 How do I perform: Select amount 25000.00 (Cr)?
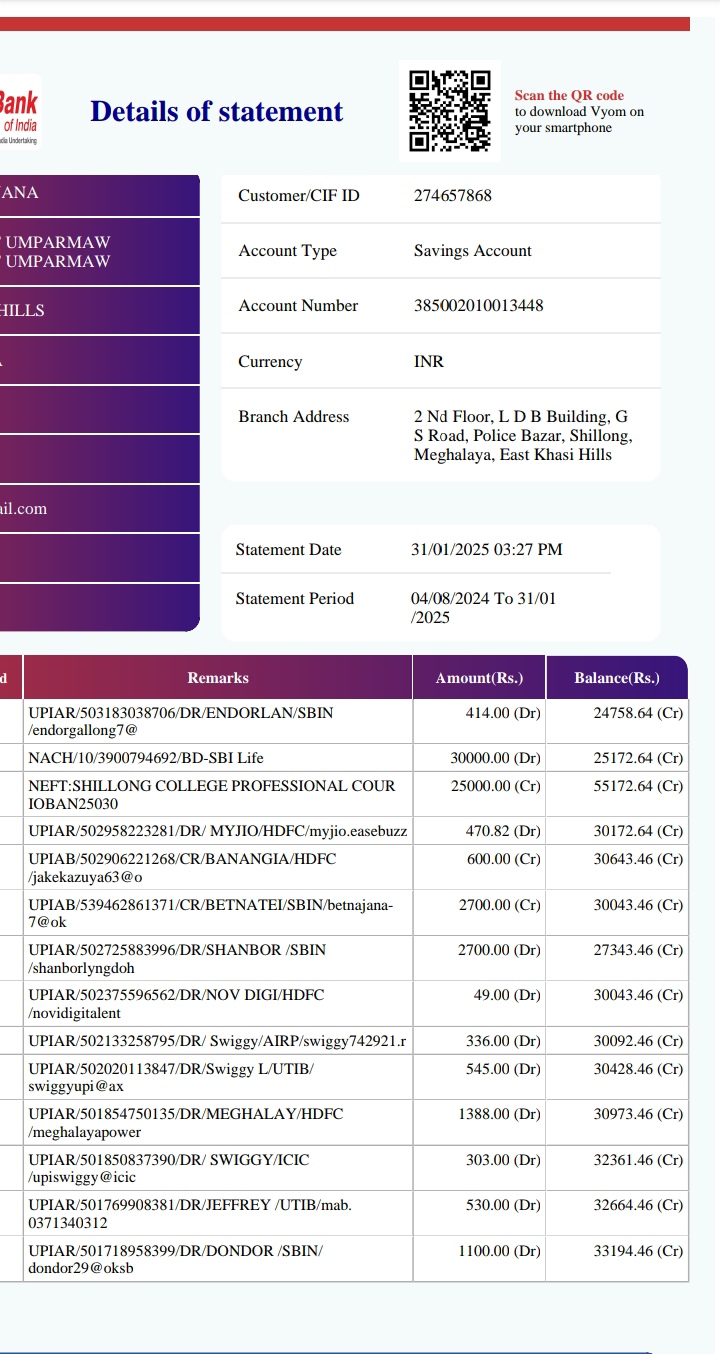496,786
